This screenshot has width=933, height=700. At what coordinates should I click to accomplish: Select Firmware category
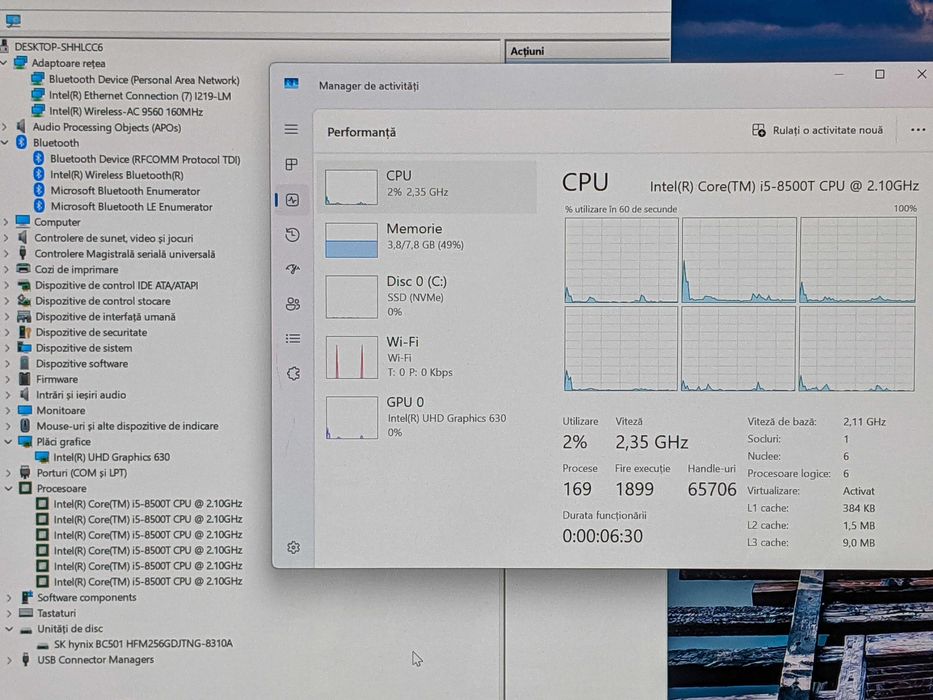point(57,379)
